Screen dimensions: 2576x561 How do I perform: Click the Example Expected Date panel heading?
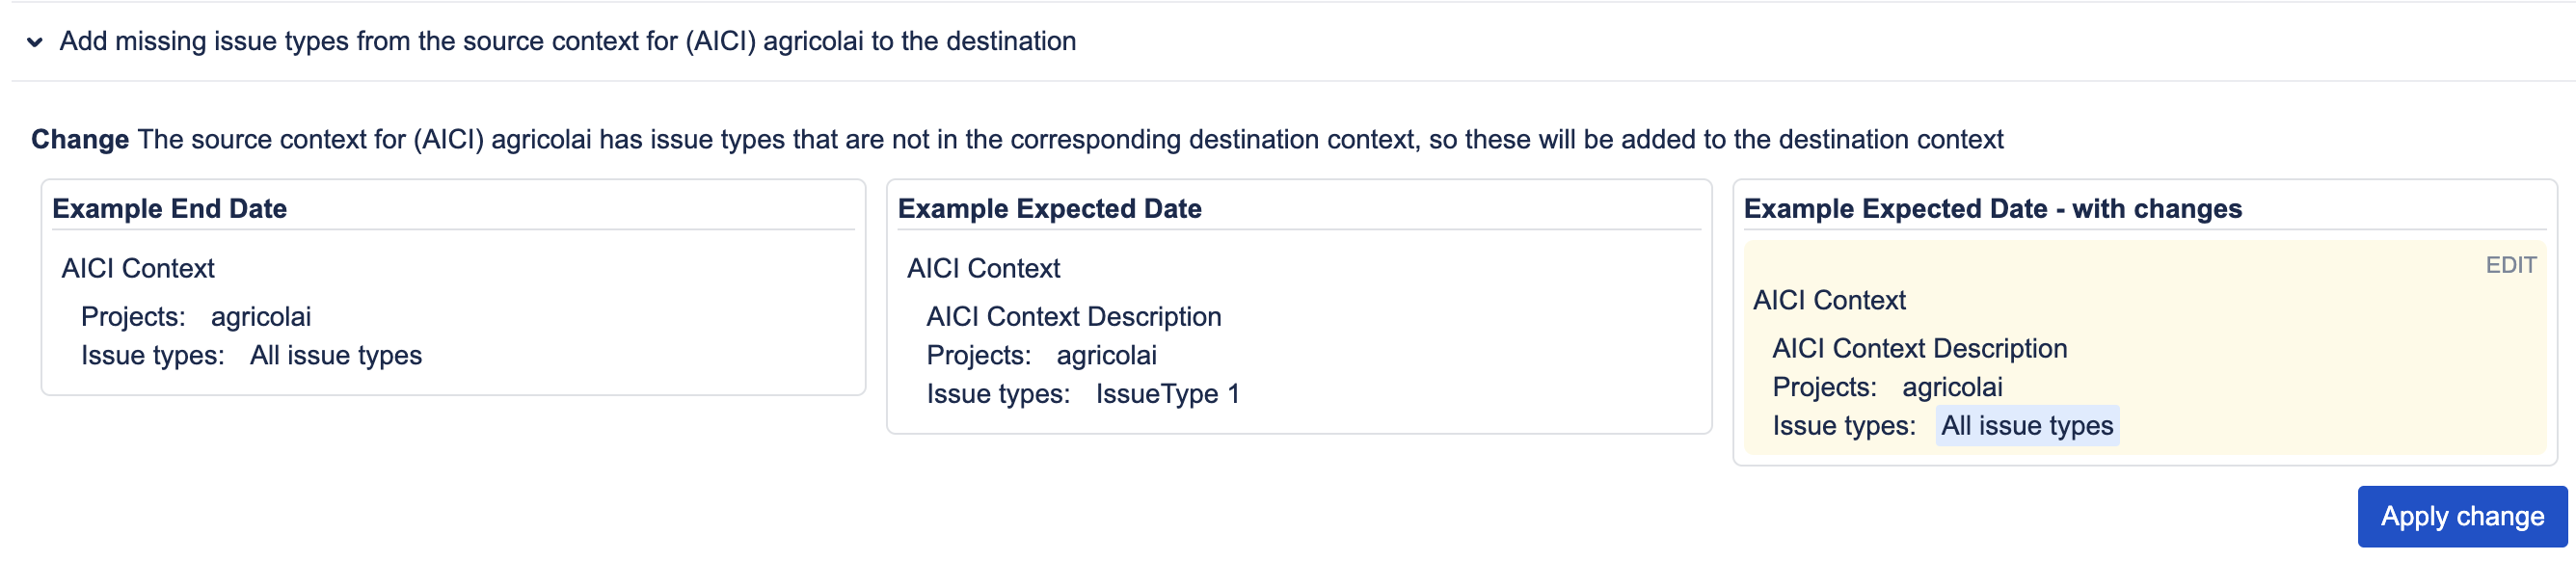[1049, 208]
